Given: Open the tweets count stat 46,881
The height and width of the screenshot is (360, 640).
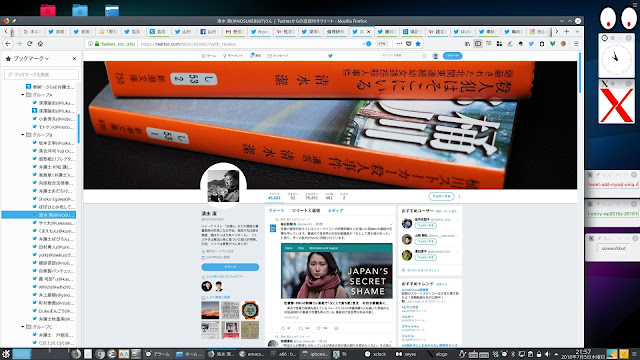Looking at the screenshot, I should (274, 196).
